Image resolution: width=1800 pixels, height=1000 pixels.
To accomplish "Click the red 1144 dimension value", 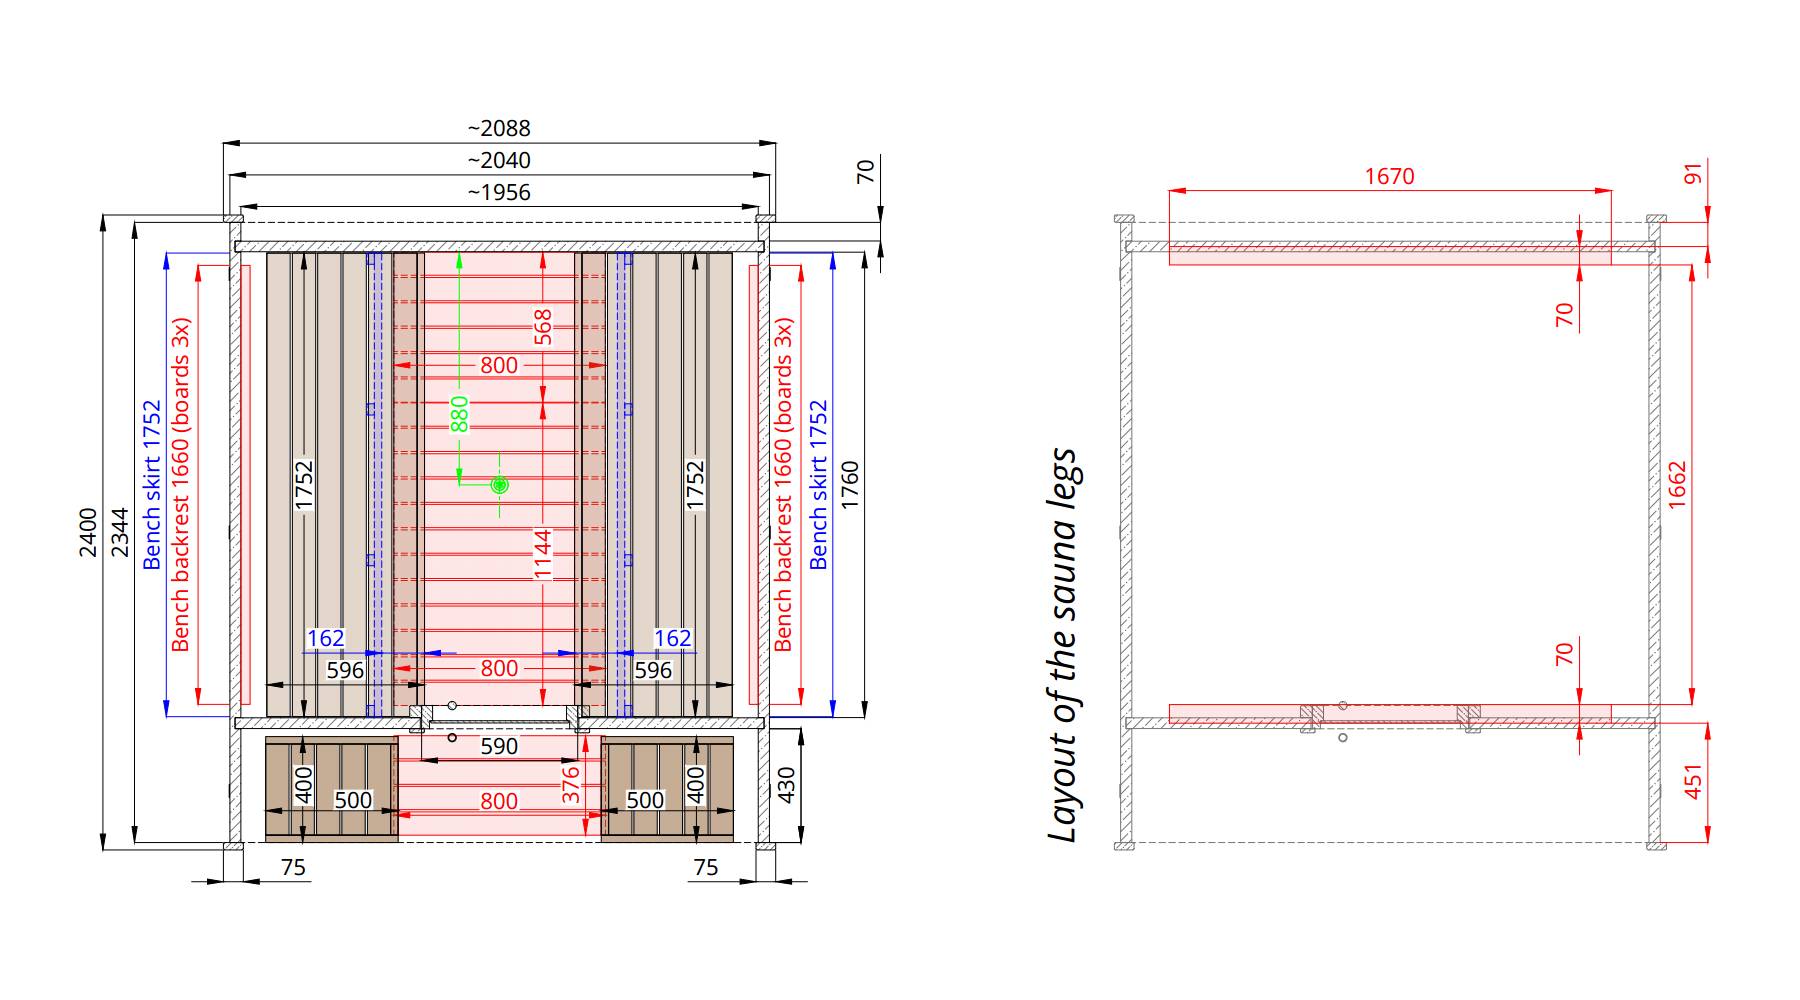I will coord(543,554).
